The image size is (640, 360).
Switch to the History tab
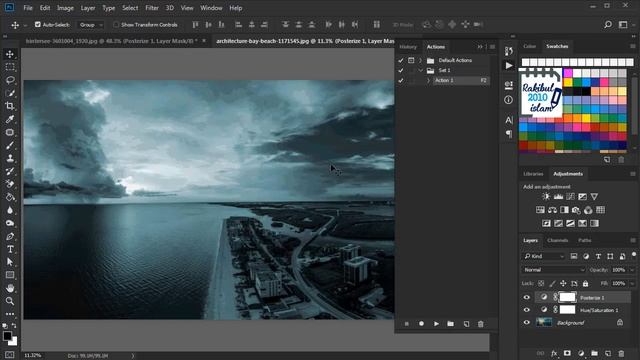click(x=408, y=47)
